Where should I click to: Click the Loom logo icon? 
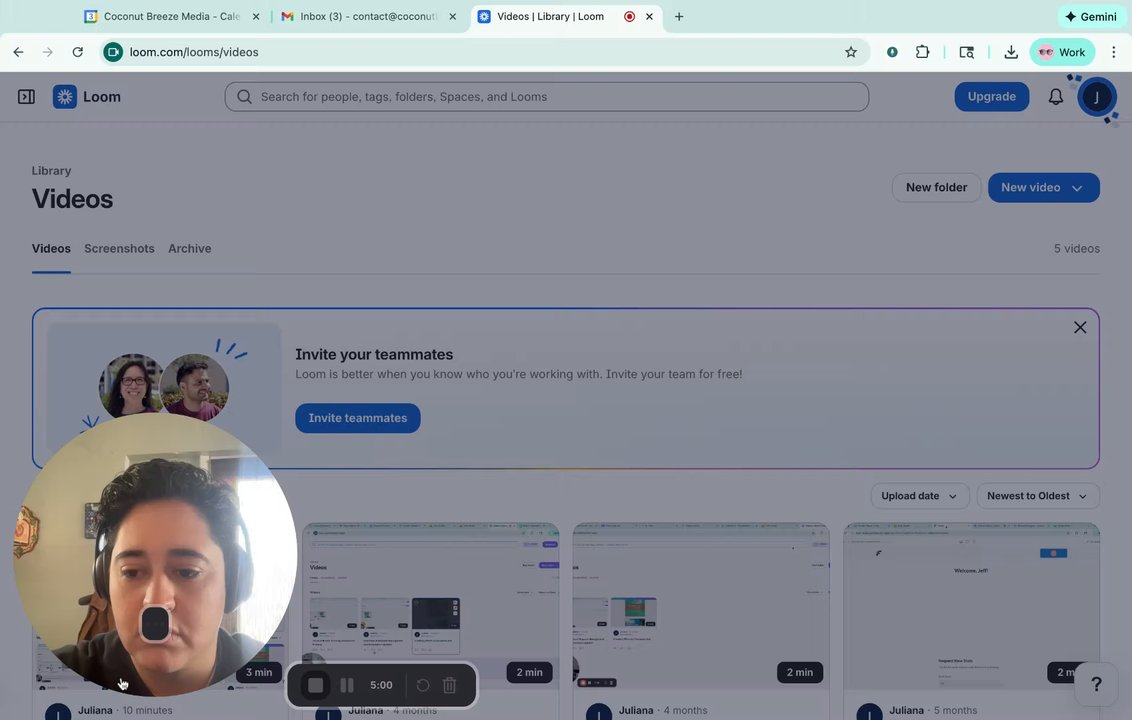coord(65,97)
